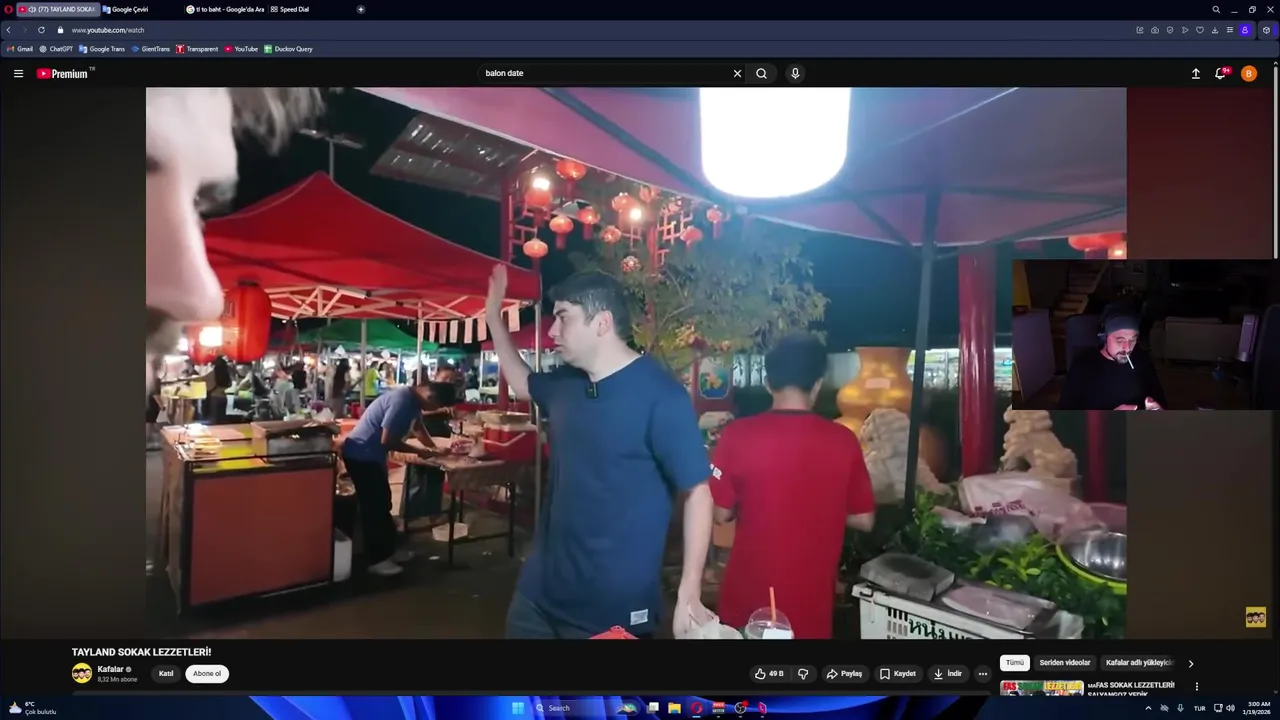The height and width of the screenshot is (720, 1280).
Task: Show hidden system tray icons
Action: [x=1148, y=708]
